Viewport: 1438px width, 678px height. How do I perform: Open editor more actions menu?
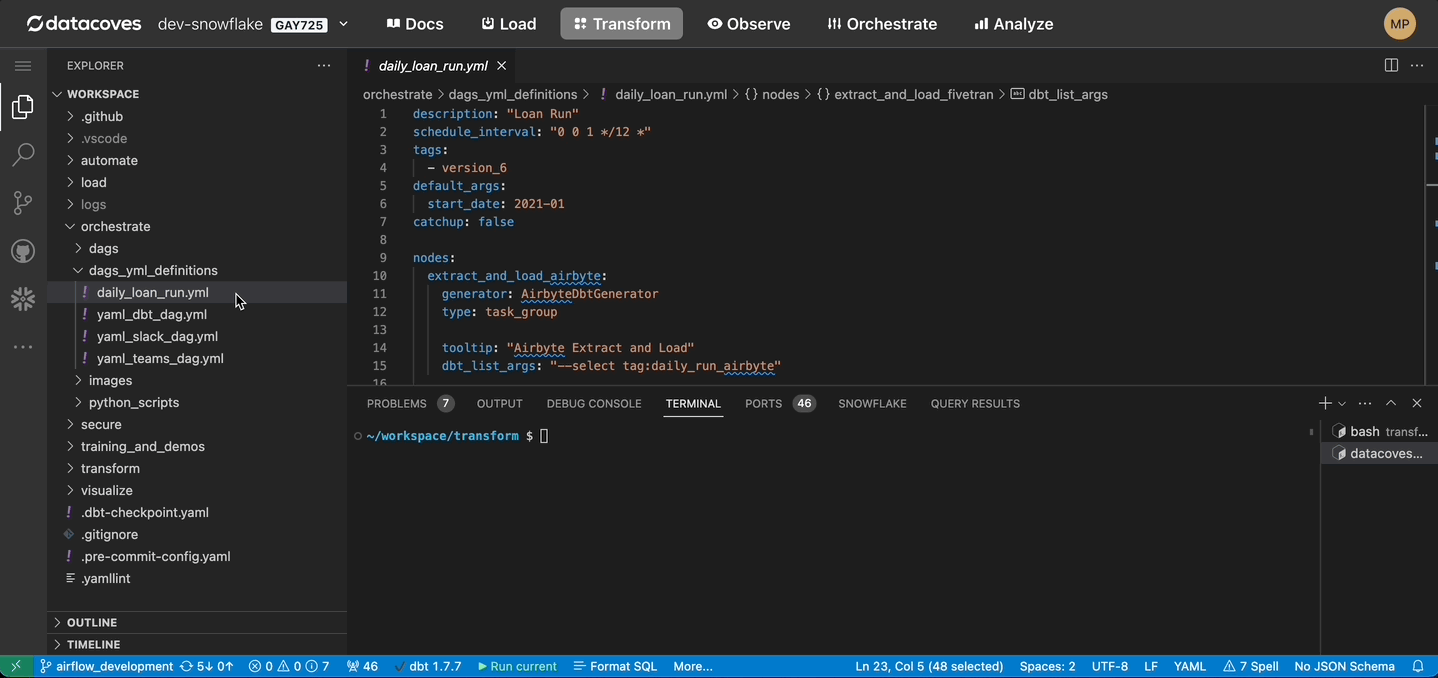click(1416, 65)
